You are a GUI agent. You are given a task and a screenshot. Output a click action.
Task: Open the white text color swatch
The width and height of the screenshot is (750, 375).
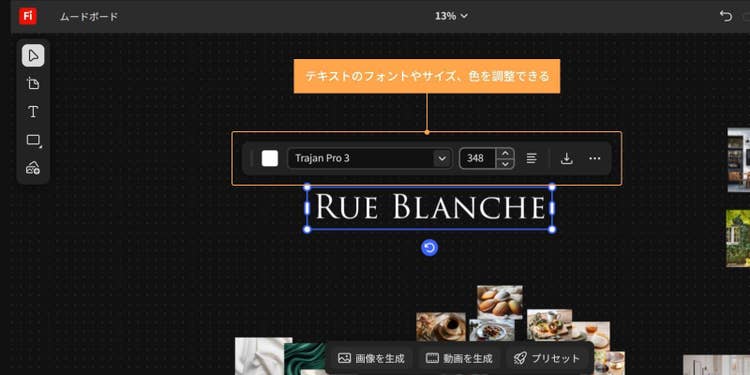[x=270, y=158]
